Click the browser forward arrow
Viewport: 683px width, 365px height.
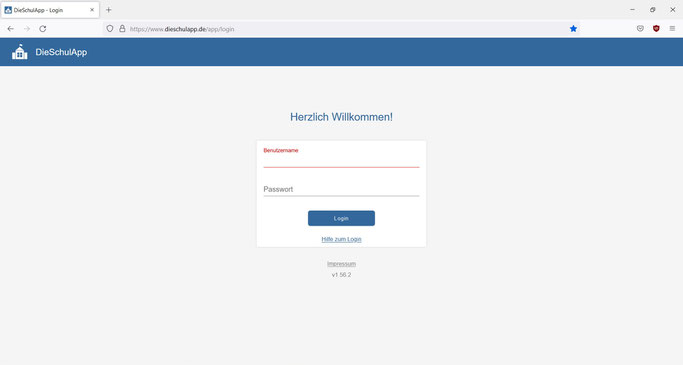[x=27, y=29]
